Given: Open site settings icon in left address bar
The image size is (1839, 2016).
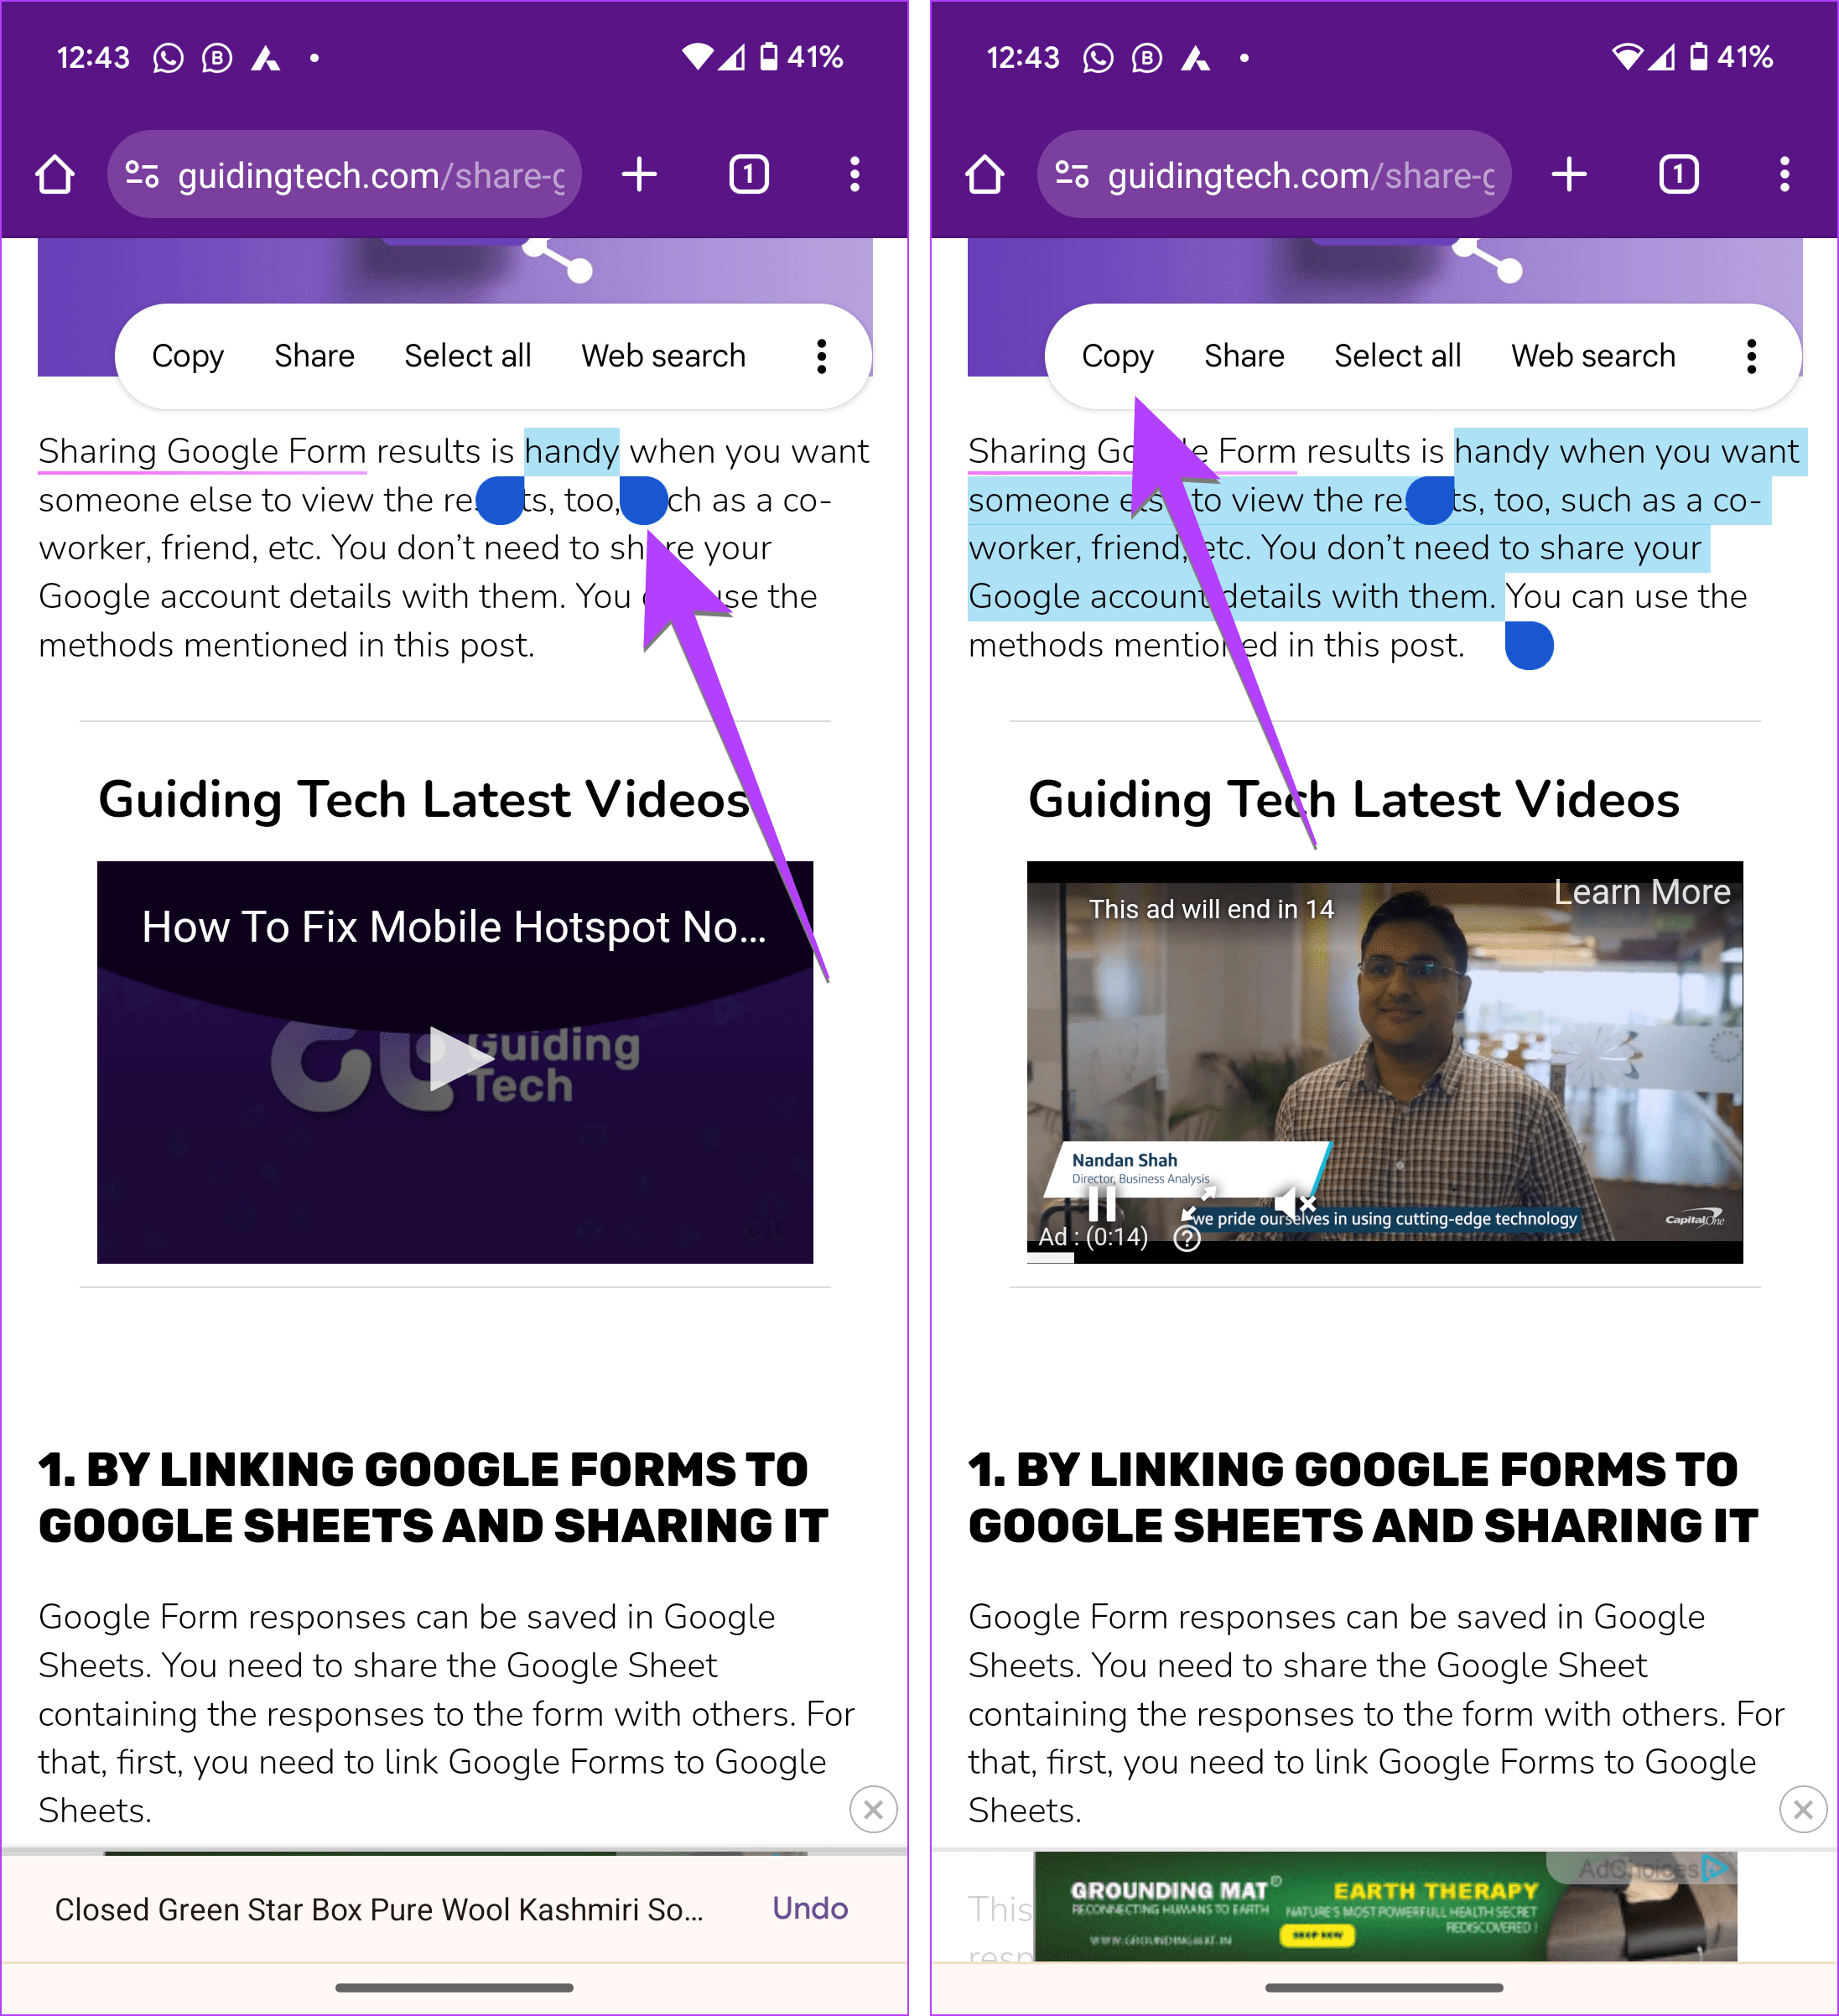Looking at the screenshot, I should 142,175.
